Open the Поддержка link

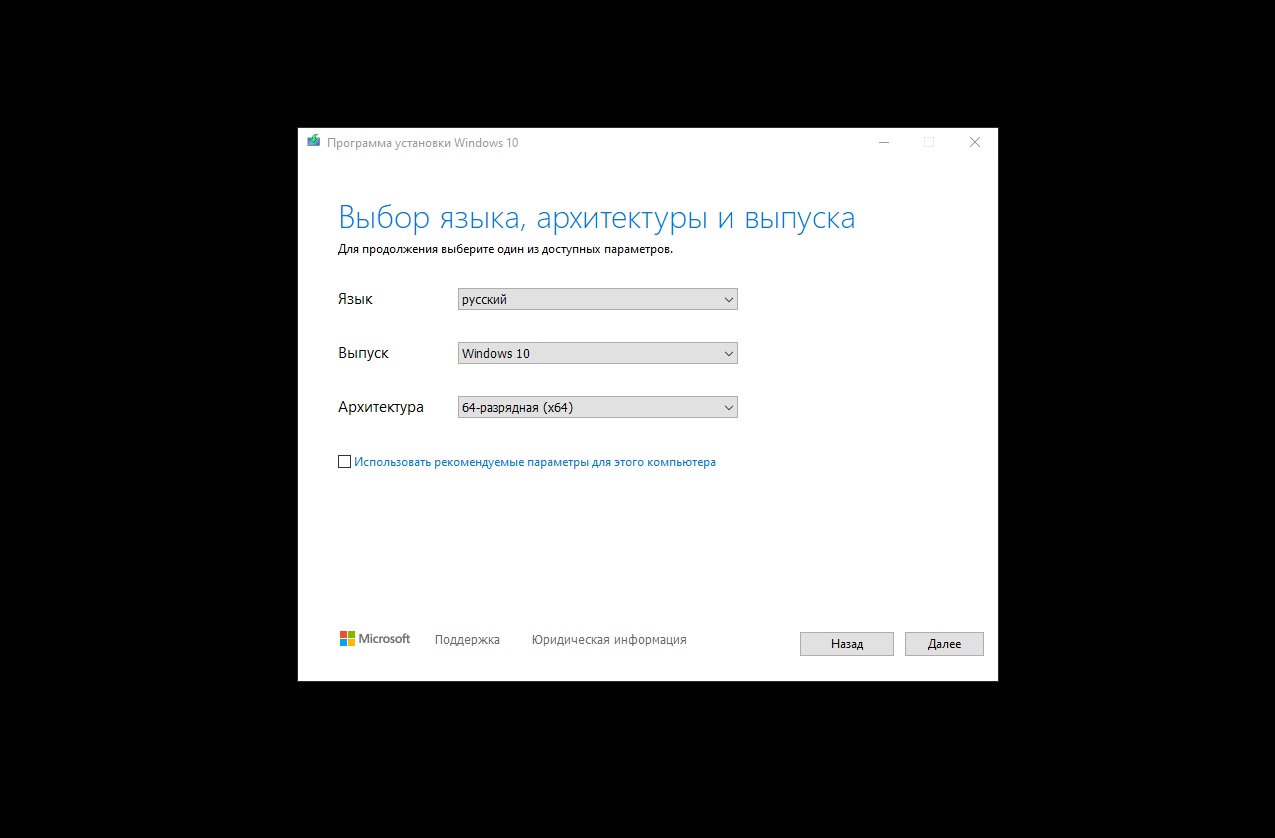pos(467,640)
